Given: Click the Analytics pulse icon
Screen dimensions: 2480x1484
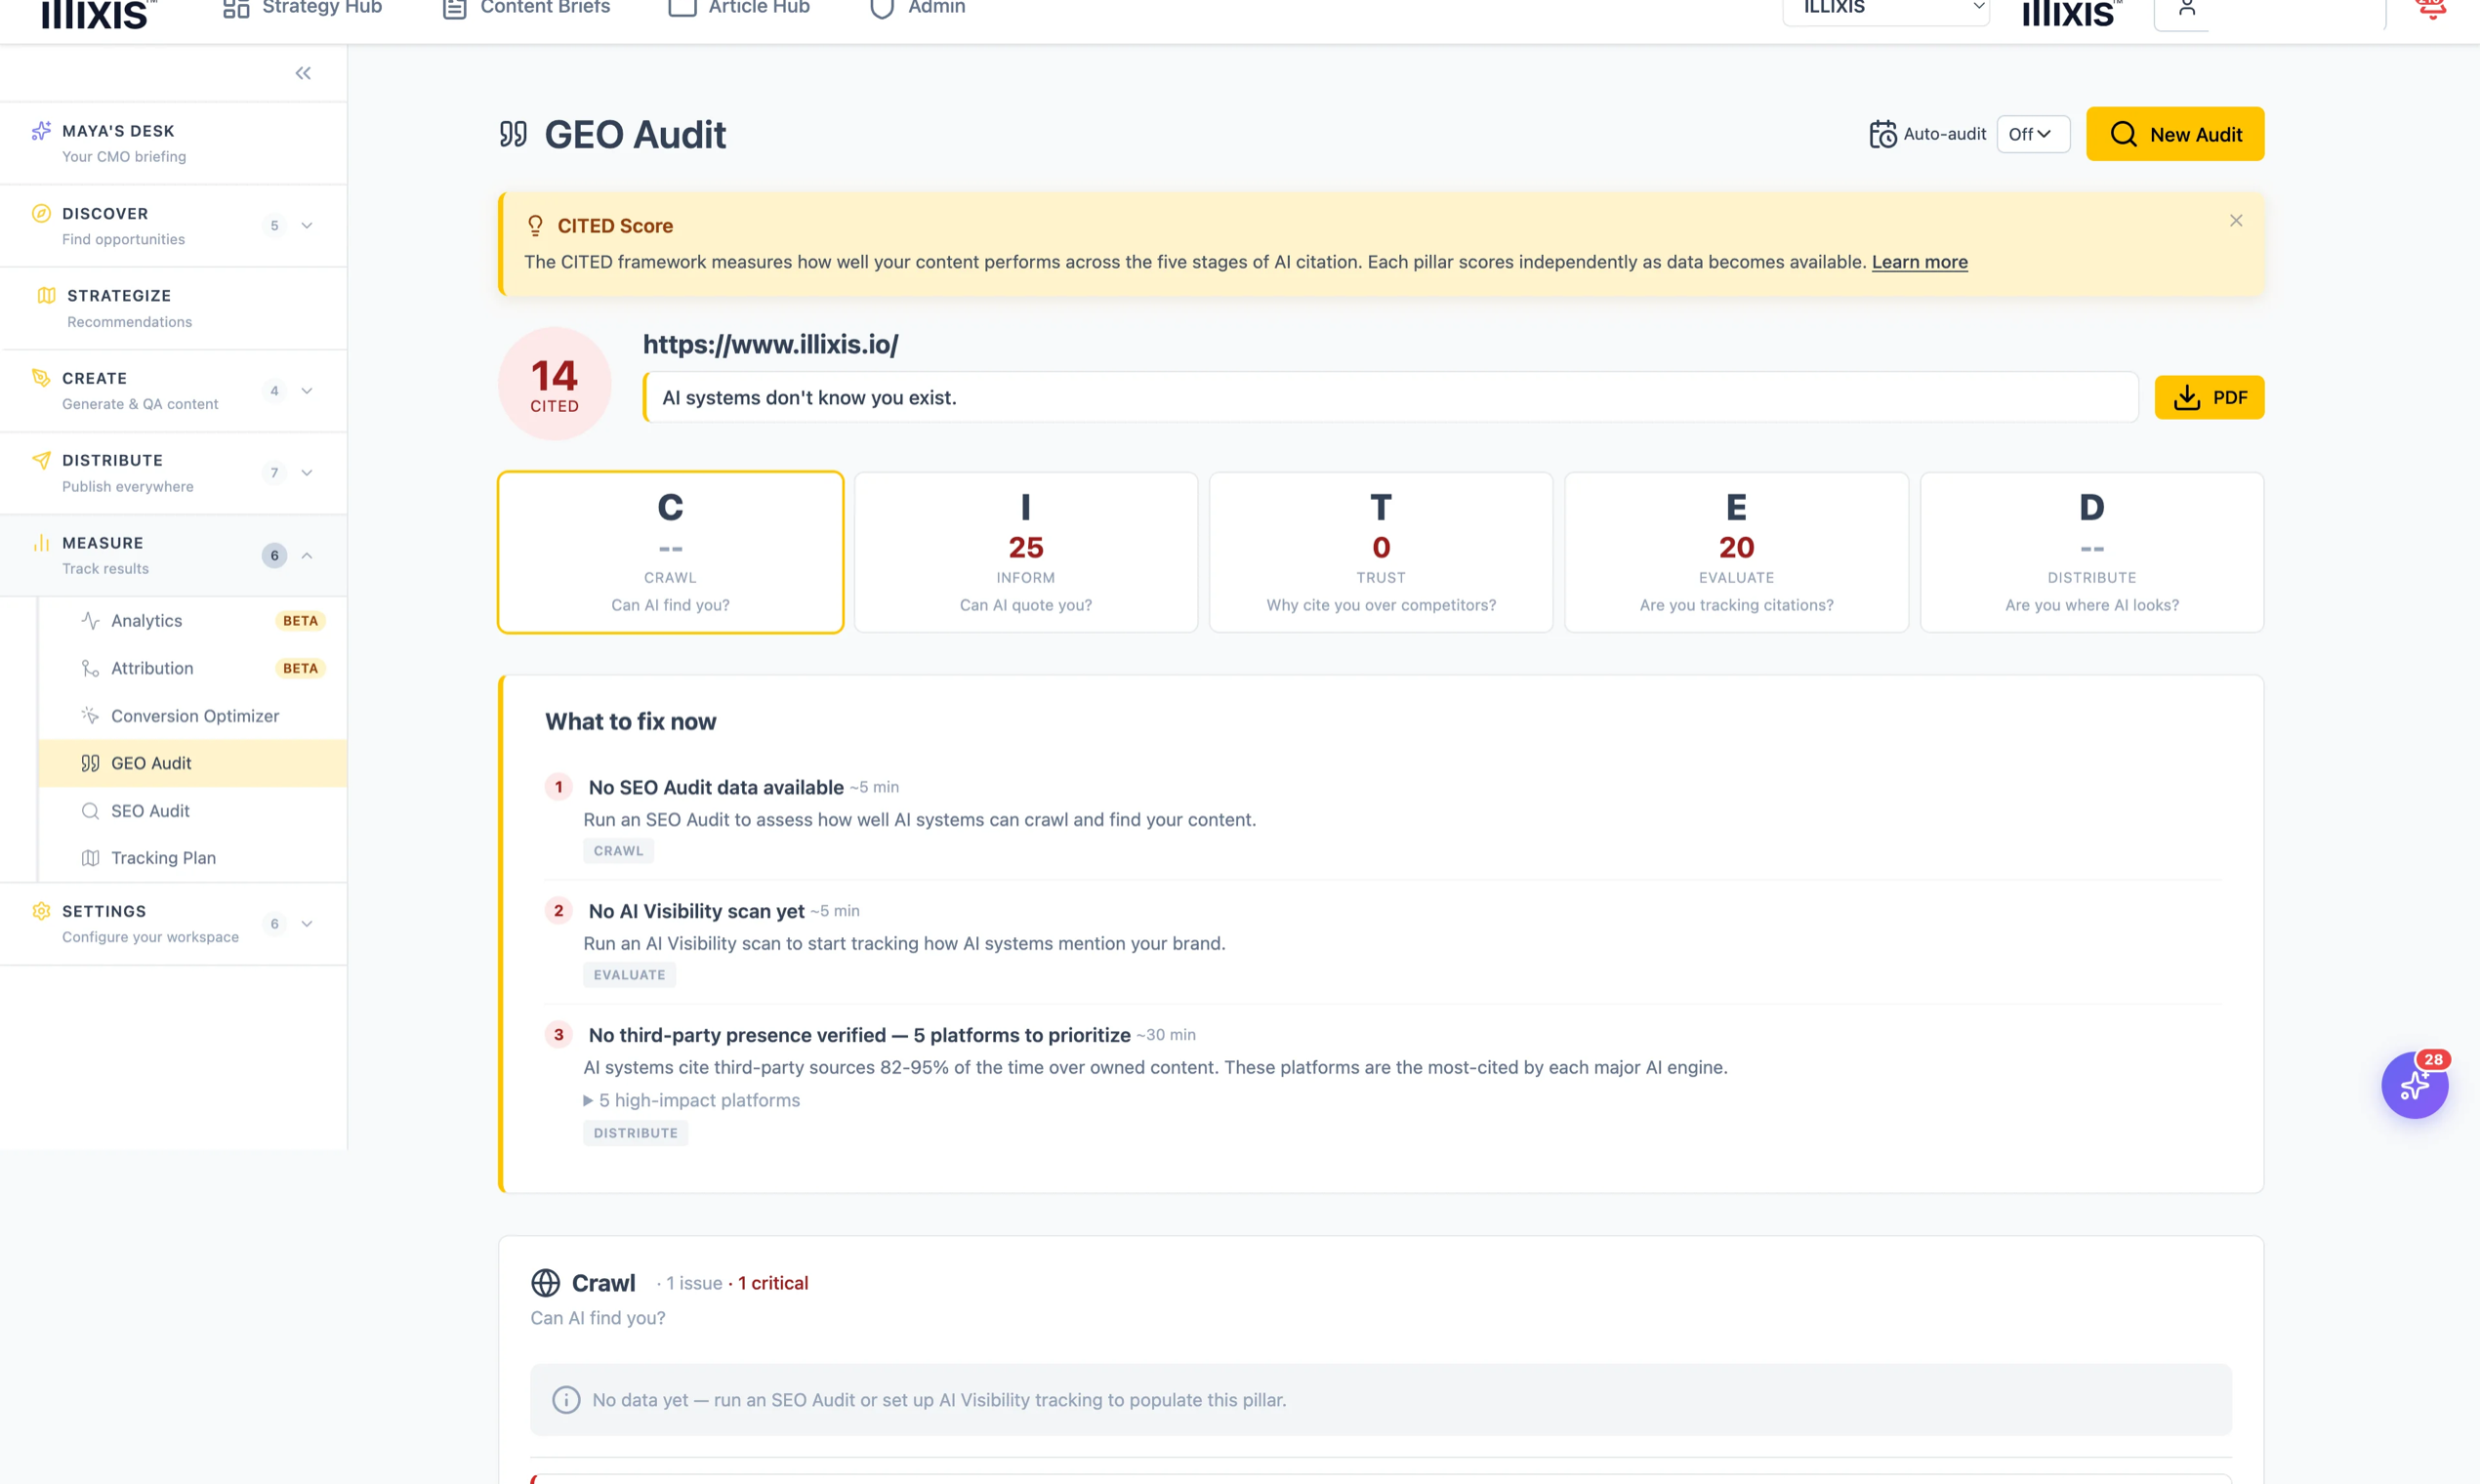Looking at the screenshot, I should pos(90,621).
